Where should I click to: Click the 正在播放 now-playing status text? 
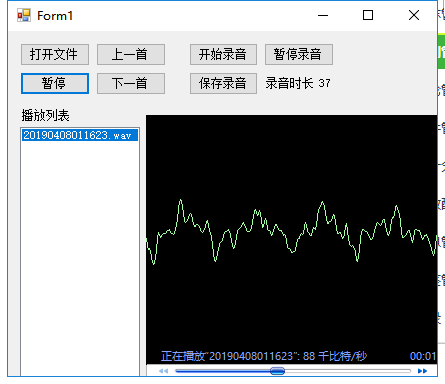tap(264, 356)
